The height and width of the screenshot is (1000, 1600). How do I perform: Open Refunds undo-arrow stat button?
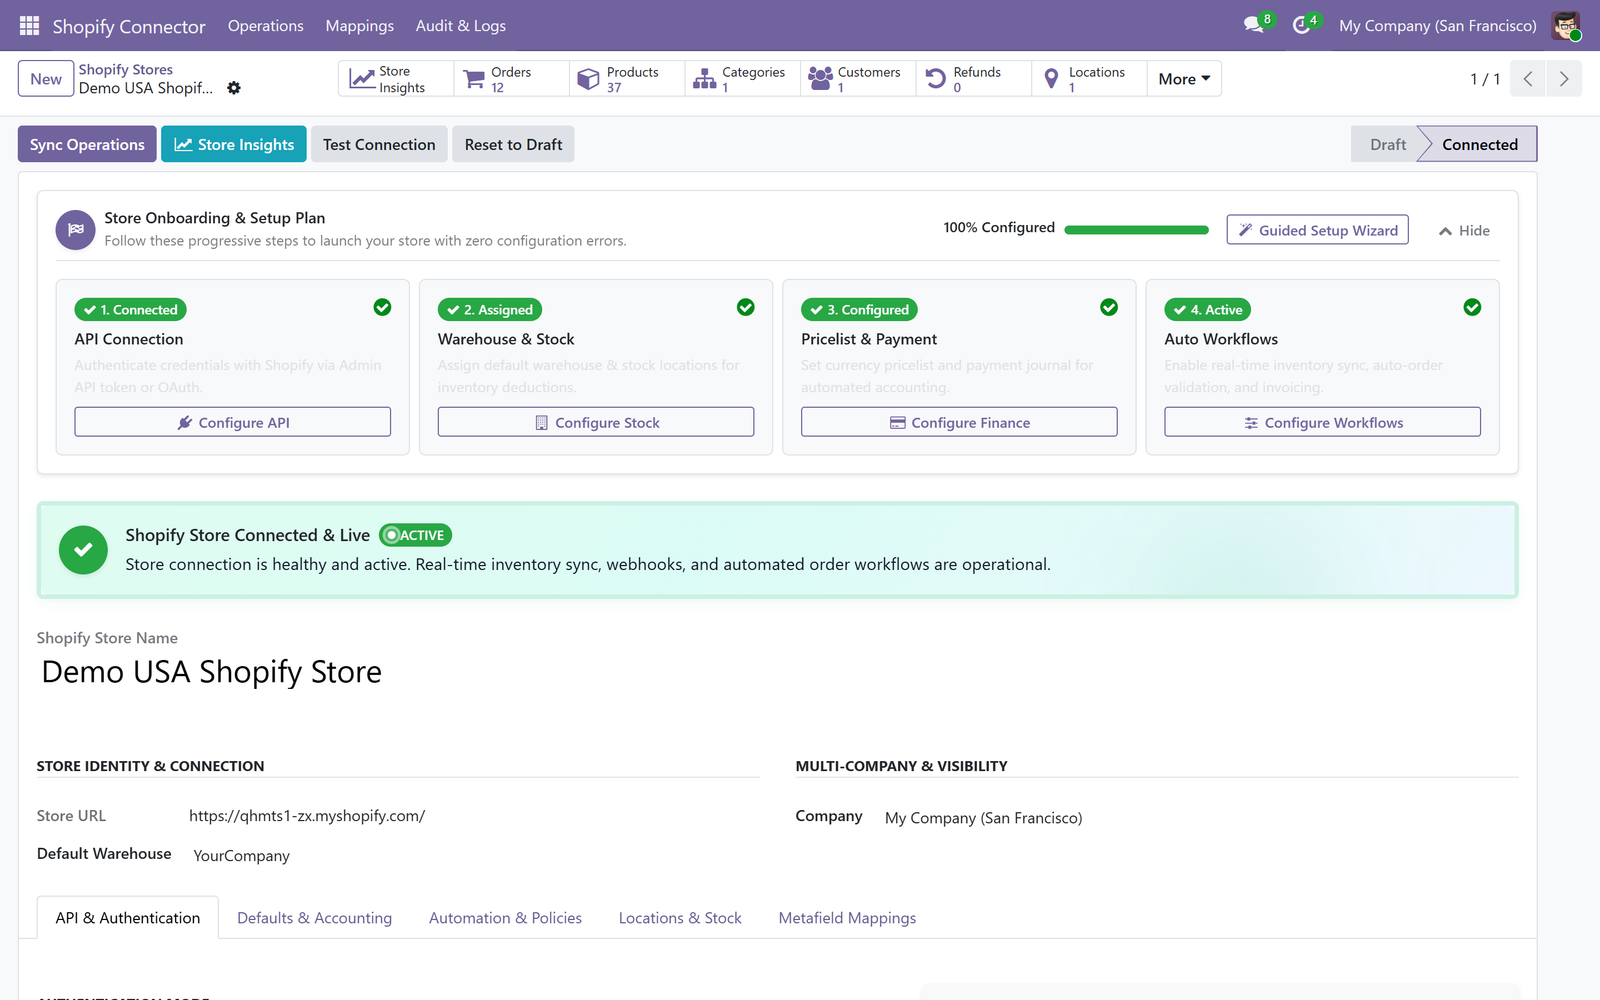click(974, 79)
